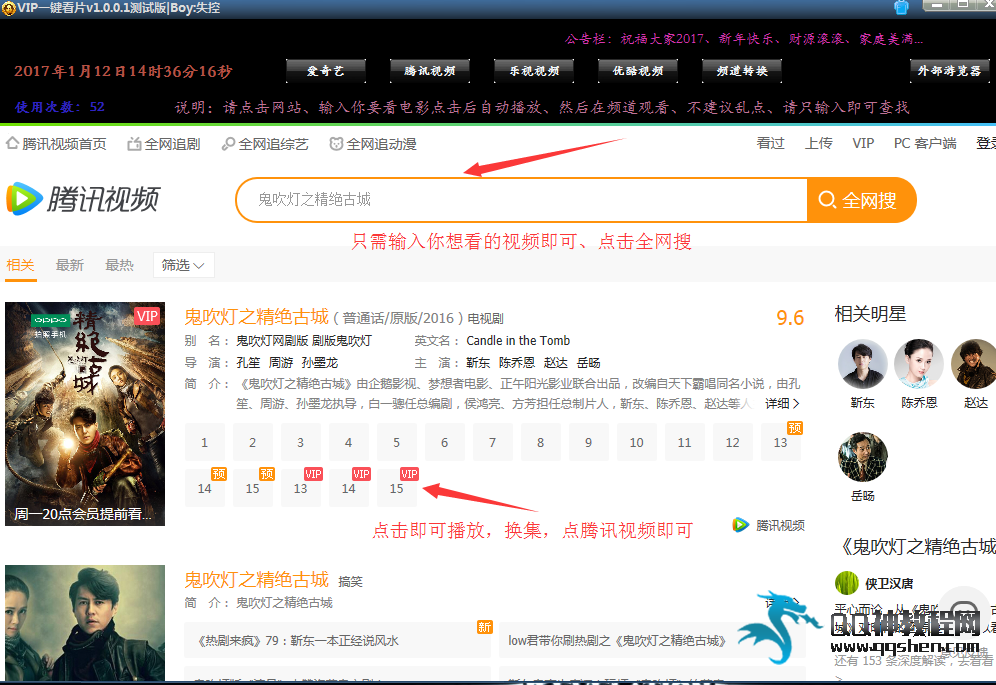The width and height of the screenshot is (996, 685).
Task: Play episode 14 marked 预
Action: (205, 489)
